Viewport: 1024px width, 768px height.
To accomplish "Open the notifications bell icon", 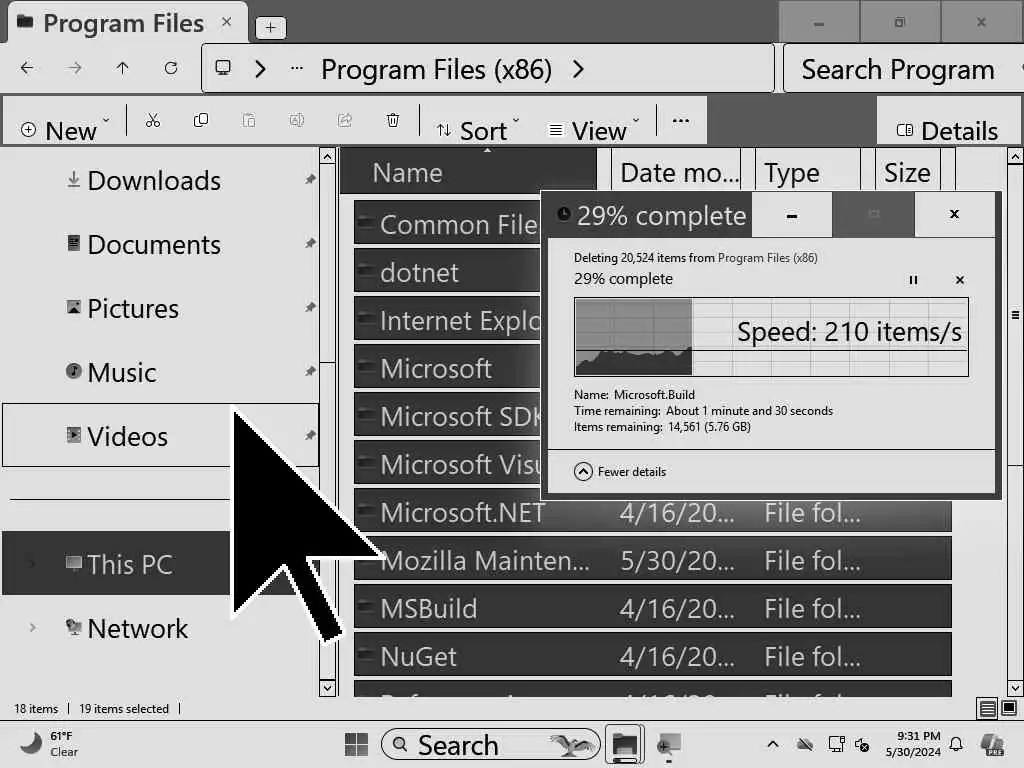I will tap(955, 744).
